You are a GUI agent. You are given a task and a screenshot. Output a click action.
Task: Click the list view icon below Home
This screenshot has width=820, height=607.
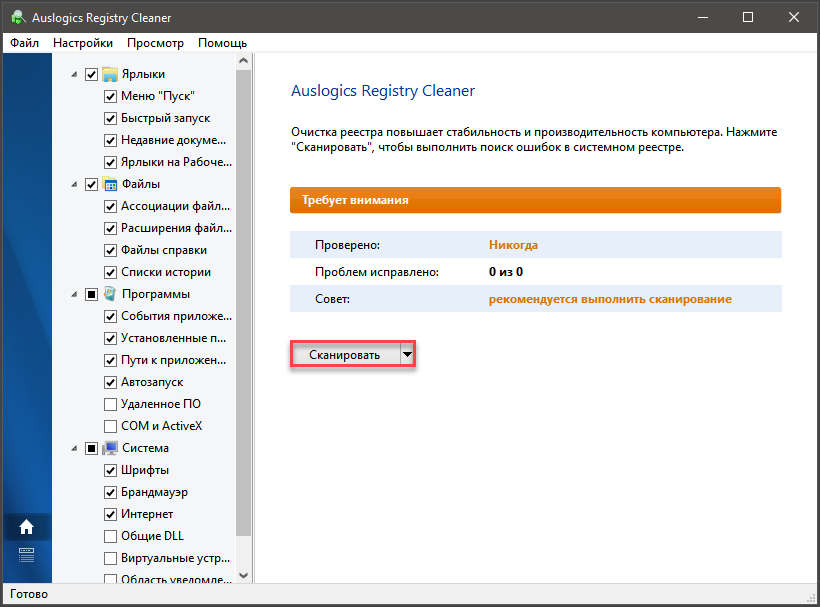(26, 555)
